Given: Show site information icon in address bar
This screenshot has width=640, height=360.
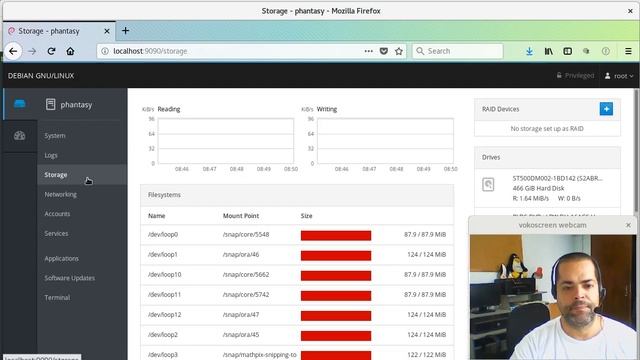Looking at the screenshot, I should coord(105,51).
